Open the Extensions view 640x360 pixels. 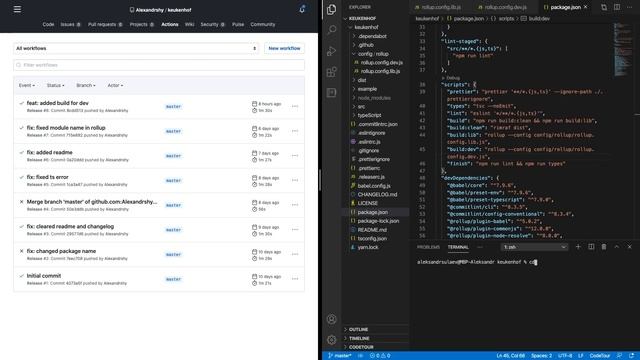[x=331, y=72]
